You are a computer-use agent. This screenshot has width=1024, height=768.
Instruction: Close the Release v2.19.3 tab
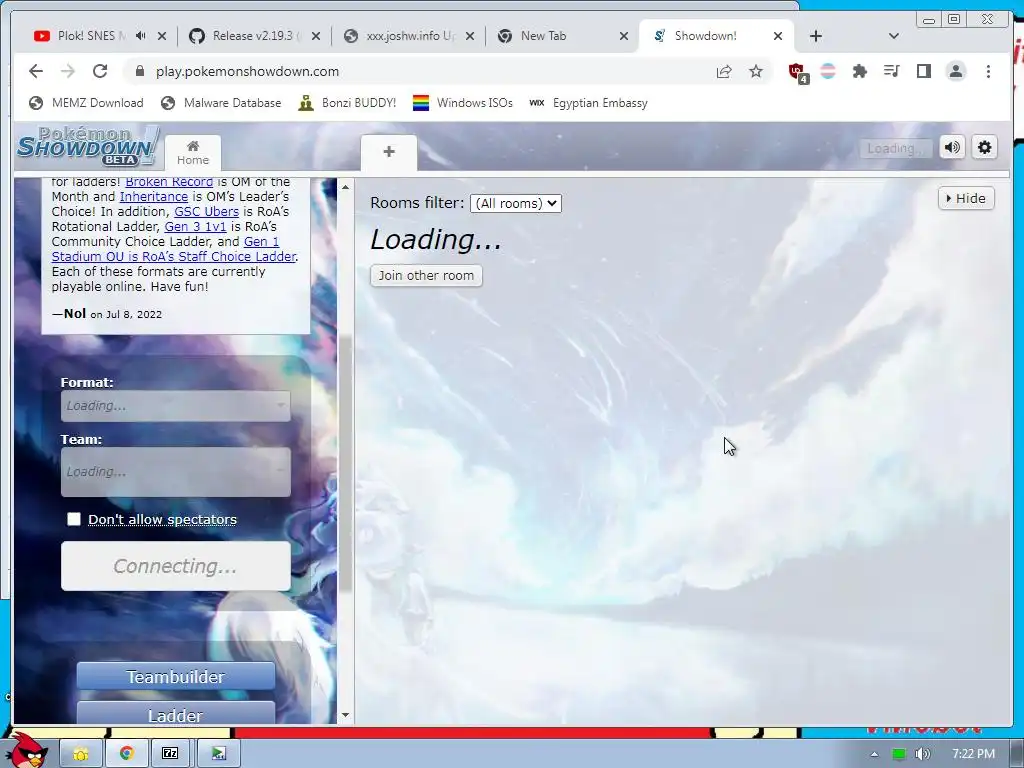pyautogui.click(x=315, y=36)
